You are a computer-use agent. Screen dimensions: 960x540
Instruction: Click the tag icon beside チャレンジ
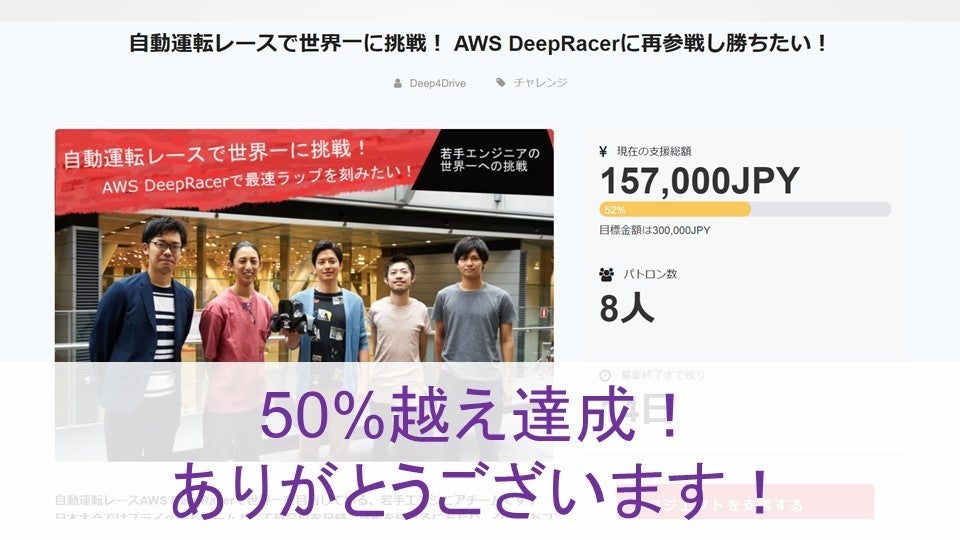pyautogui.click(x=501, y=83)
